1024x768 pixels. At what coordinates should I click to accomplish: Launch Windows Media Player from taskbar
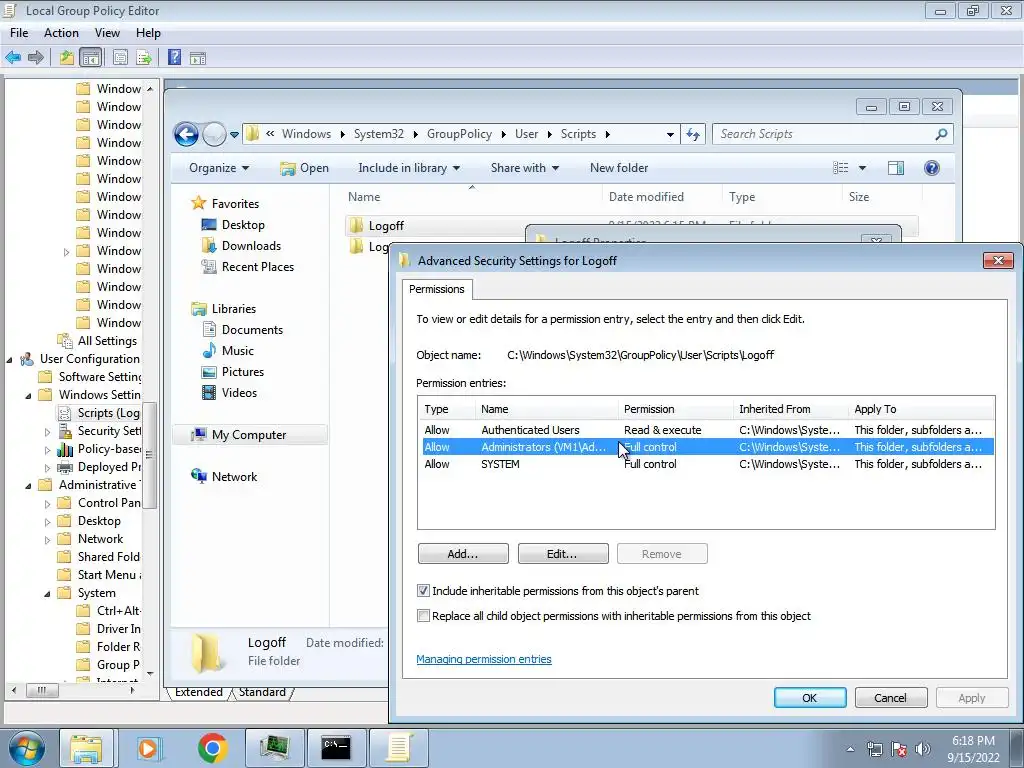pos(148,748)
